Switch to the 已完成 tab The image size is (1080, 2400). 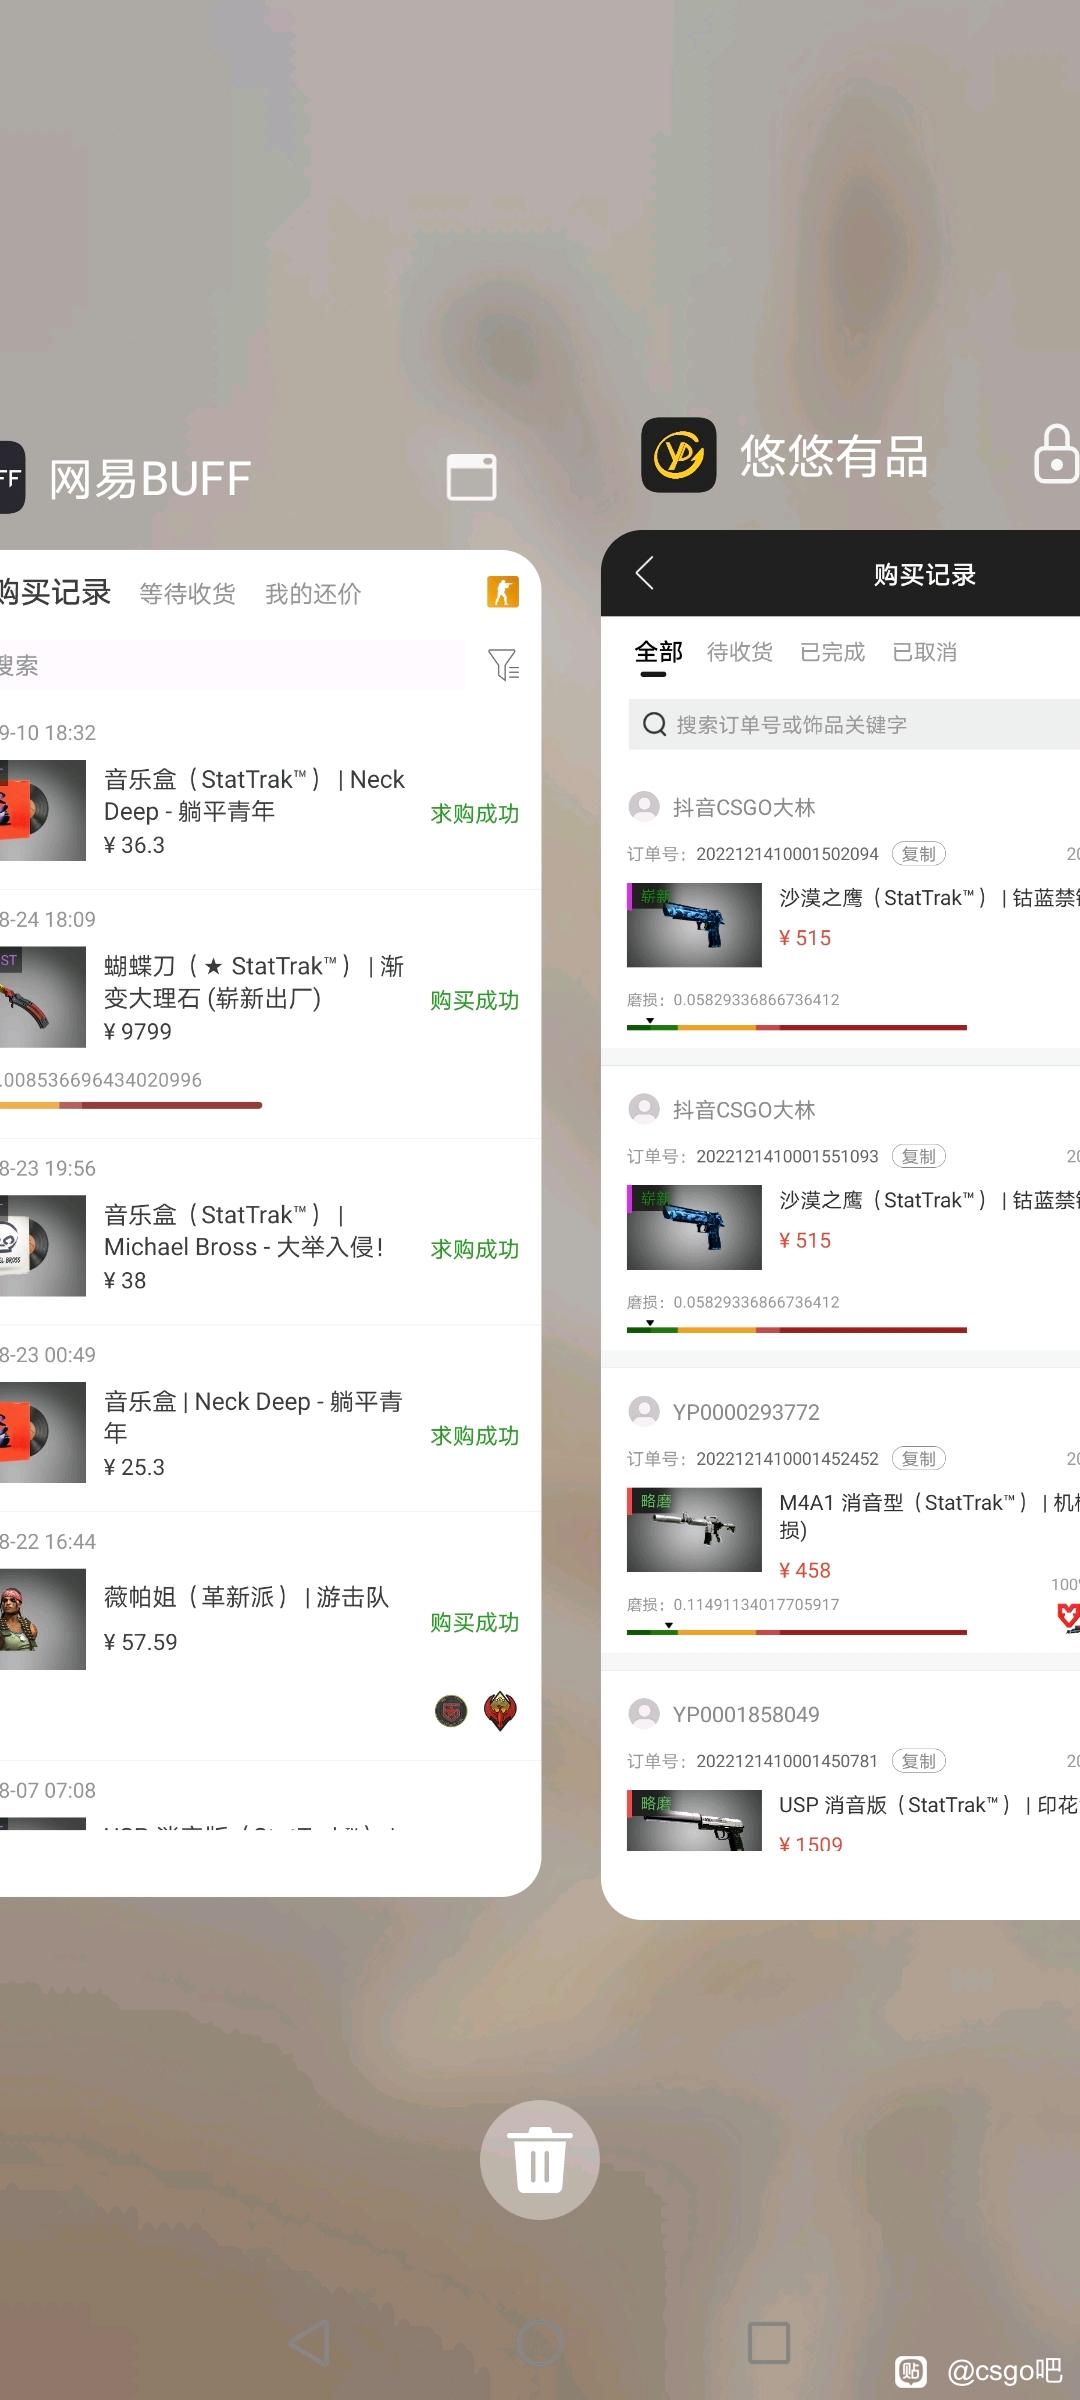[x=832, y=652]
